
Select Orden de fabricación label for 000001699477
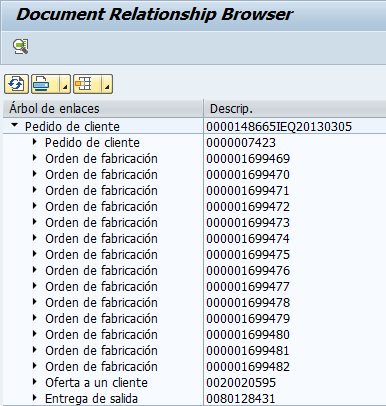point(101,287)
